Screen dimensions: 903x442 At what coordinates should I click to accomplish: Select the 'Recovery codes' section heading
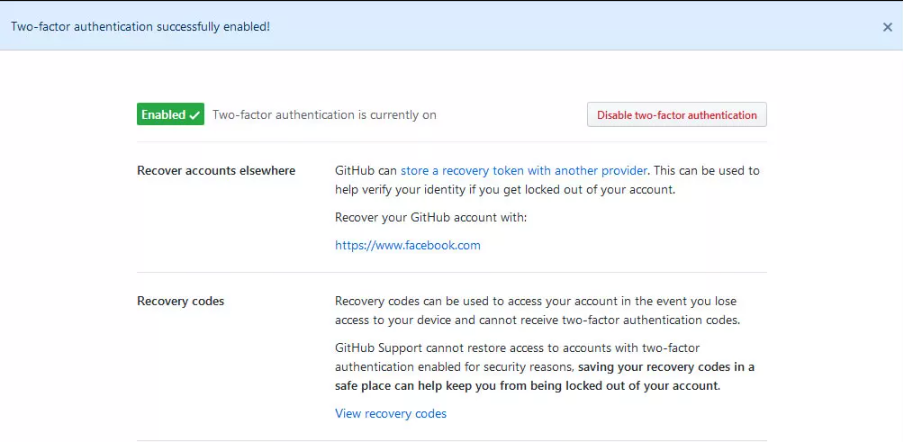(x=181, y=301)
